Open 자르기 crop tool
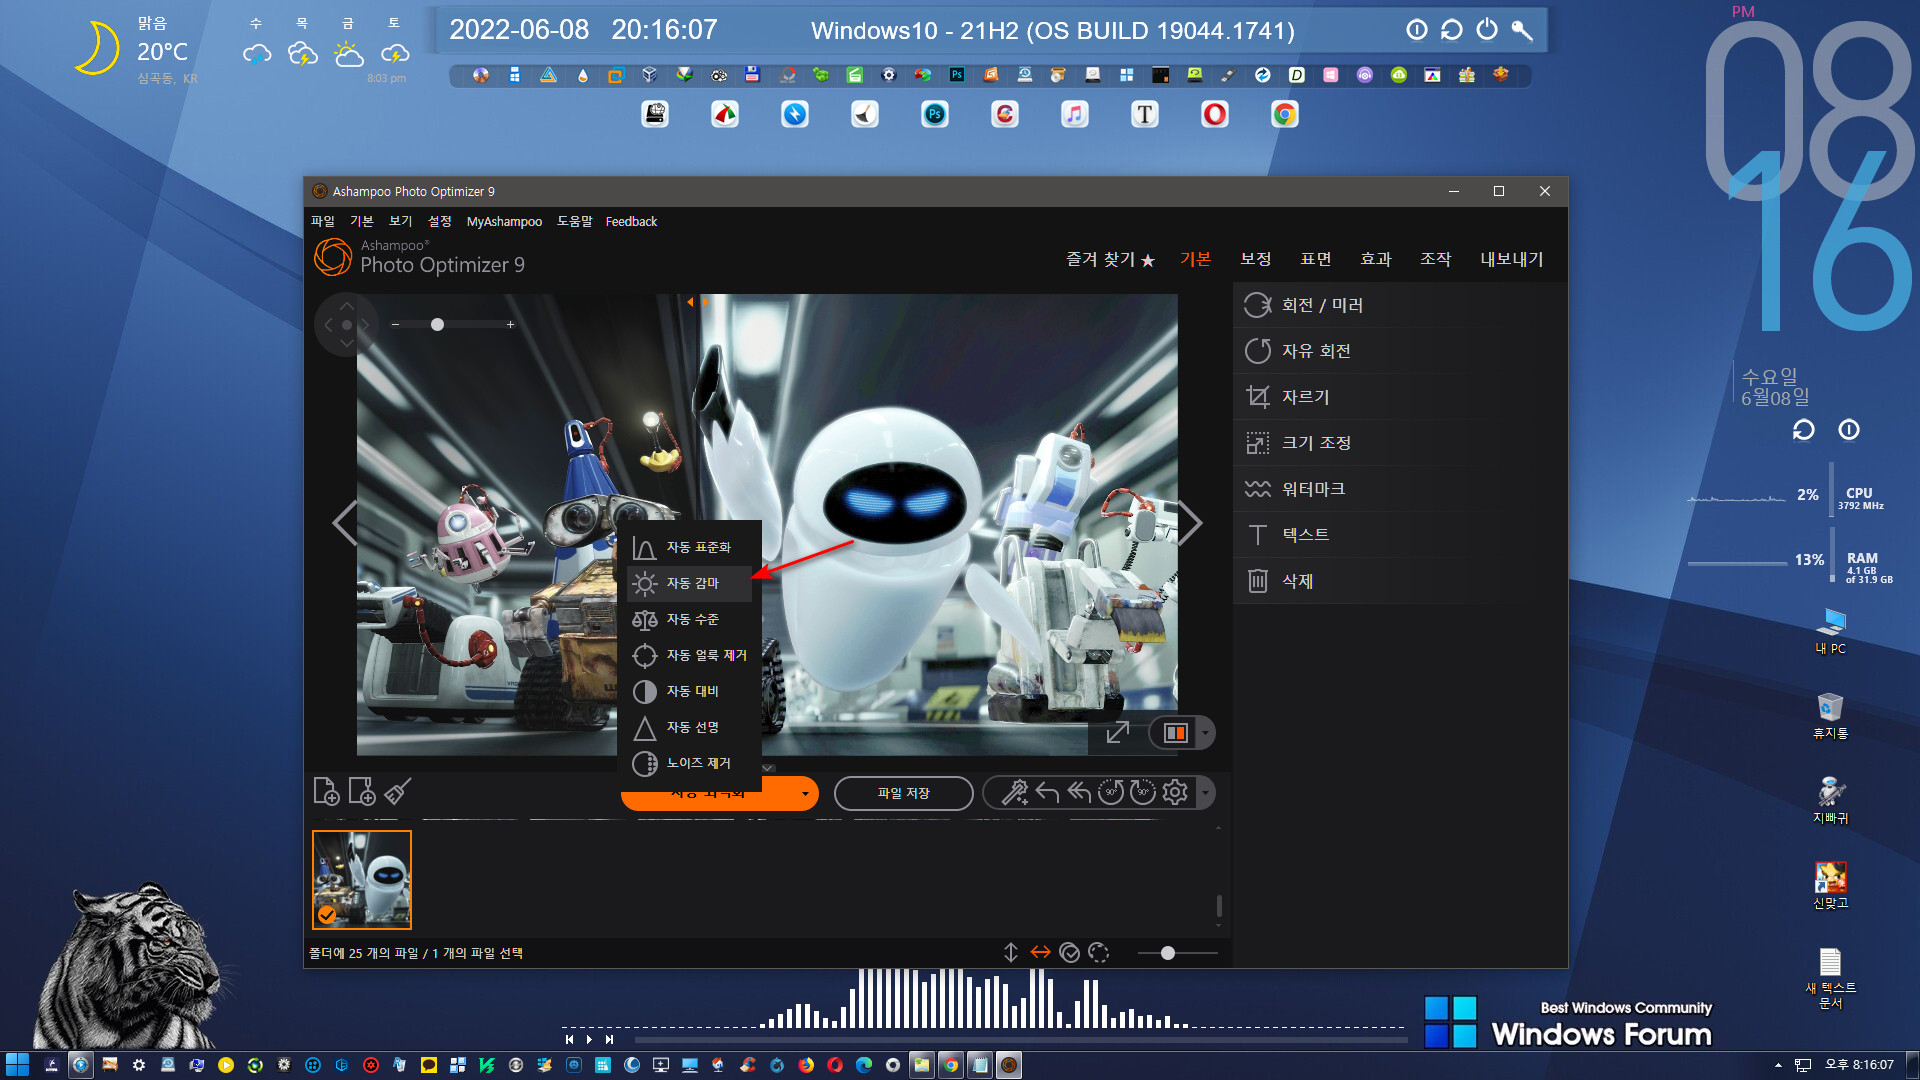 pos(1400,397)
